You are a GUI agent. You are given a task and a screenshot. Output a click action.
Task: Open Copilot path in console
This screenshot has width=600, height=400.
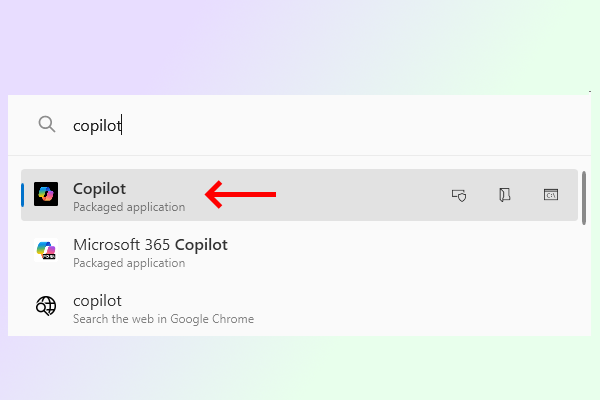tap(551, 195)
